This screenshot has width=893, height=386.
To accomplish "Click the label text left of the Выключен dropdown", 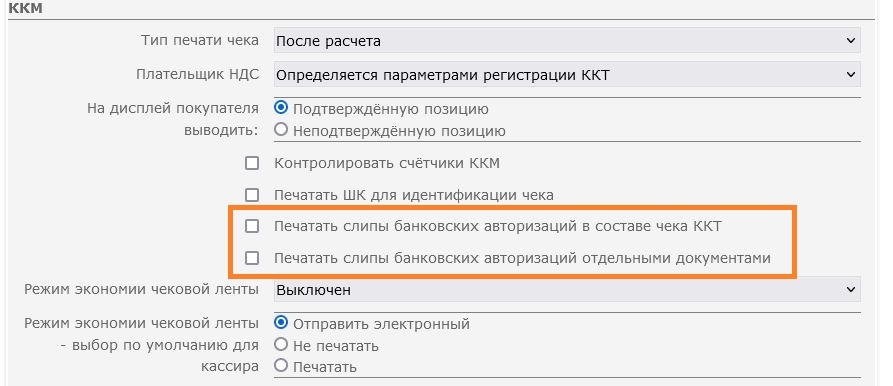I will click(141, 289).
